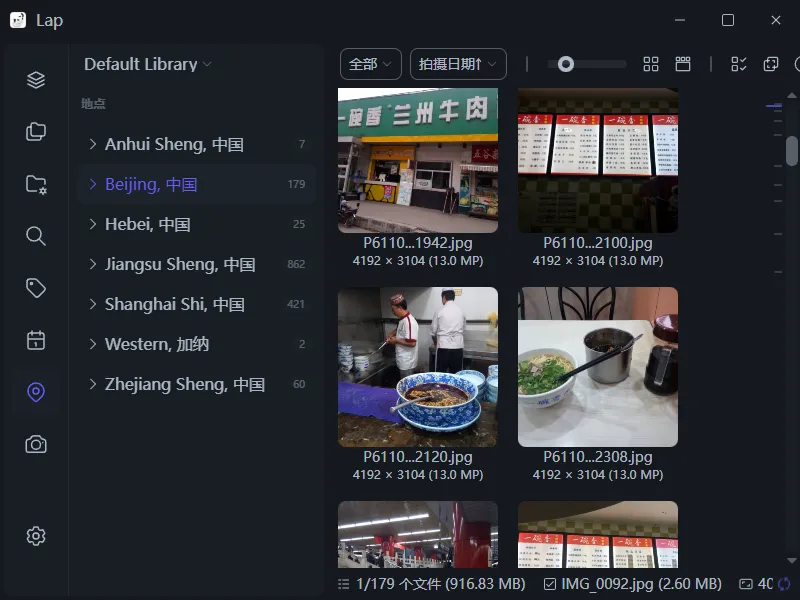Enable multi-select checklist mode
Viewport: 800px width, 600px height.
[x=738, y=64]
